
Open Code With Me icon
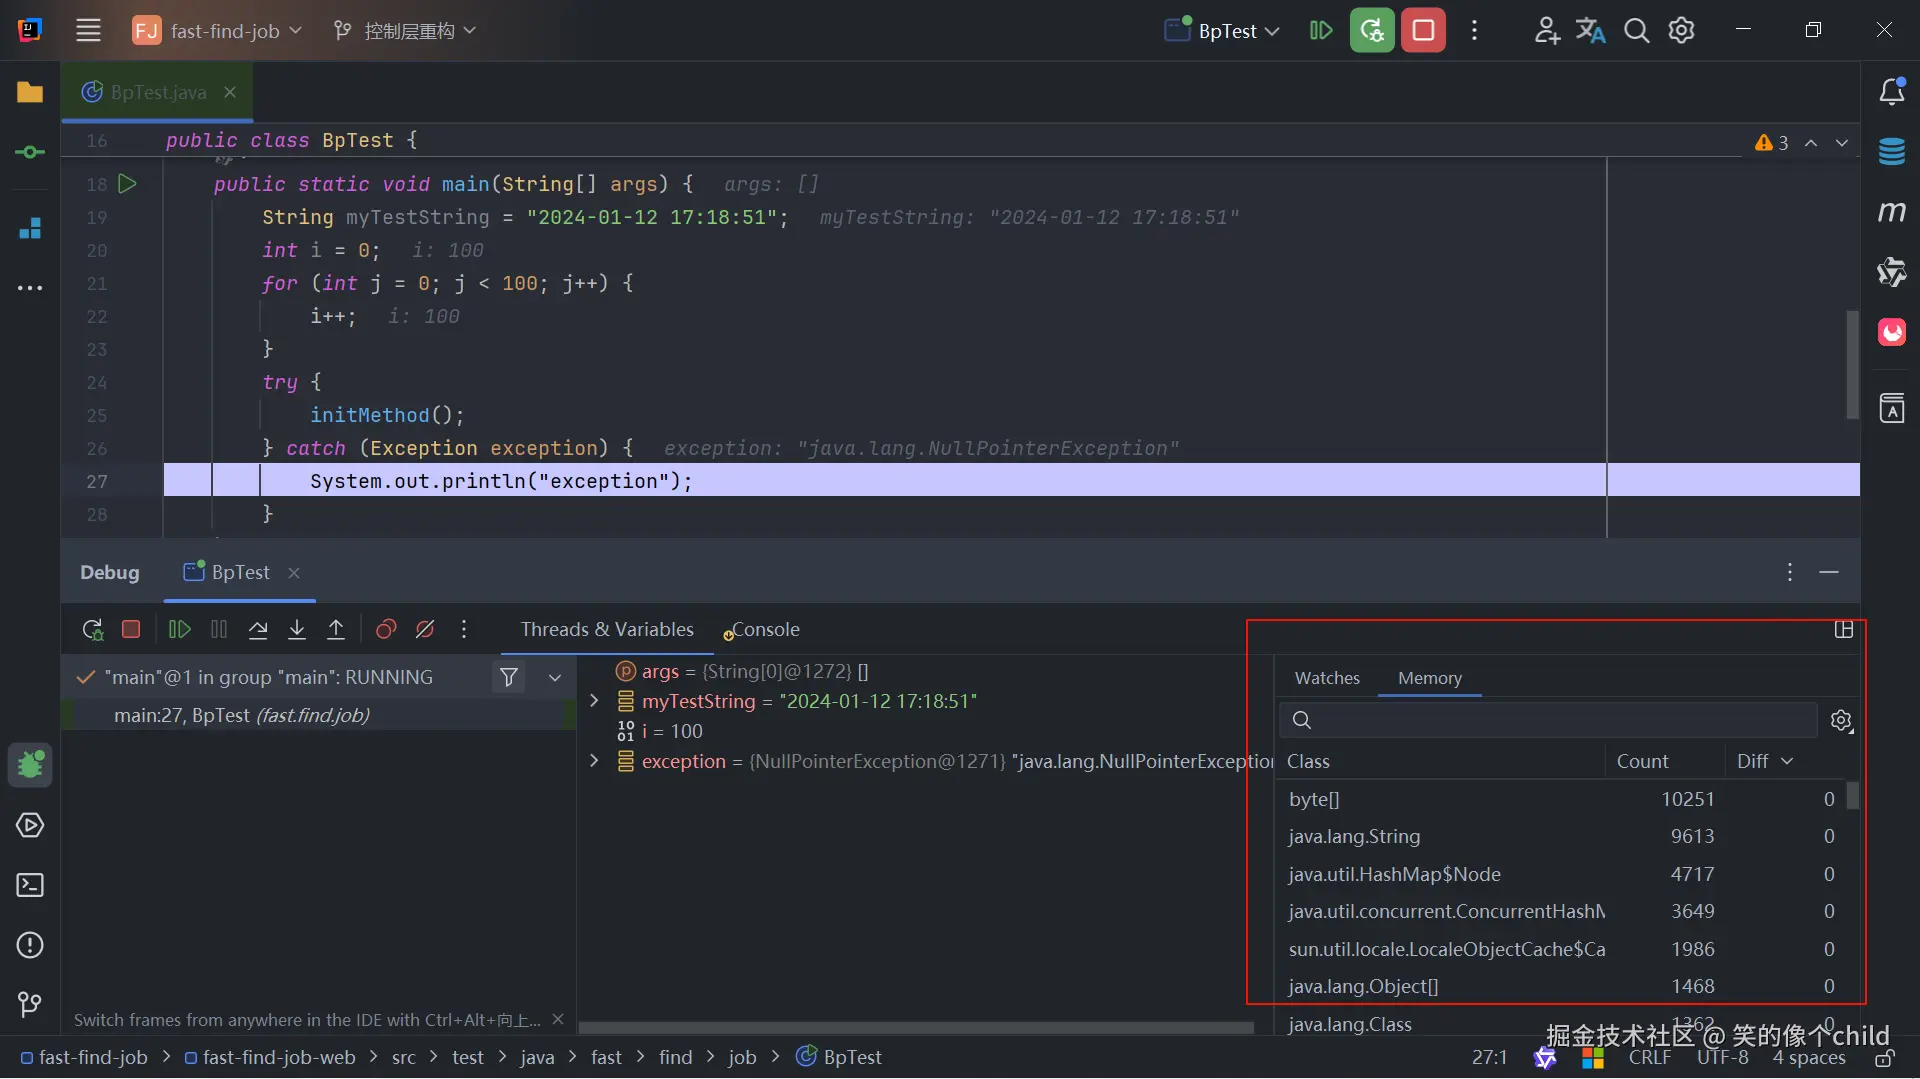1546,31
